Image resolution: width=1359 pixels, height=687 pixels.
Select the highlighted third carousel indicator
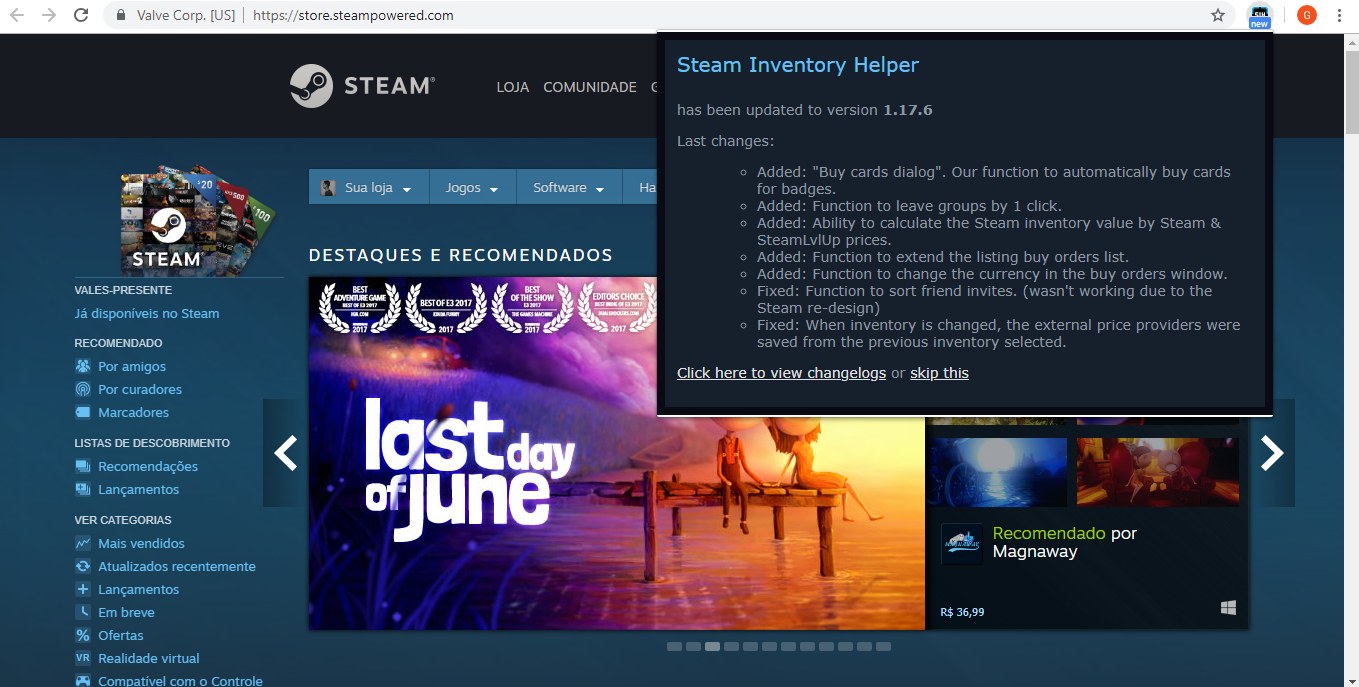click(712, 647)
